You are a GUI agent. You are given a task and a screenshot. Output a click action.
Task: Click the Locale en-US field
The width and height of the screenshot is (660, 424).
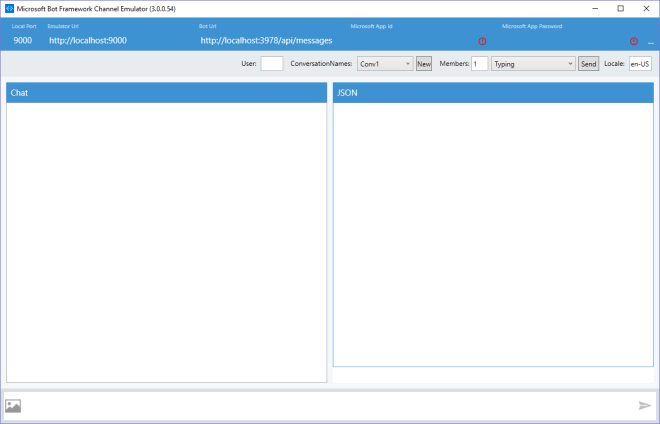click(x=640, y=64)
